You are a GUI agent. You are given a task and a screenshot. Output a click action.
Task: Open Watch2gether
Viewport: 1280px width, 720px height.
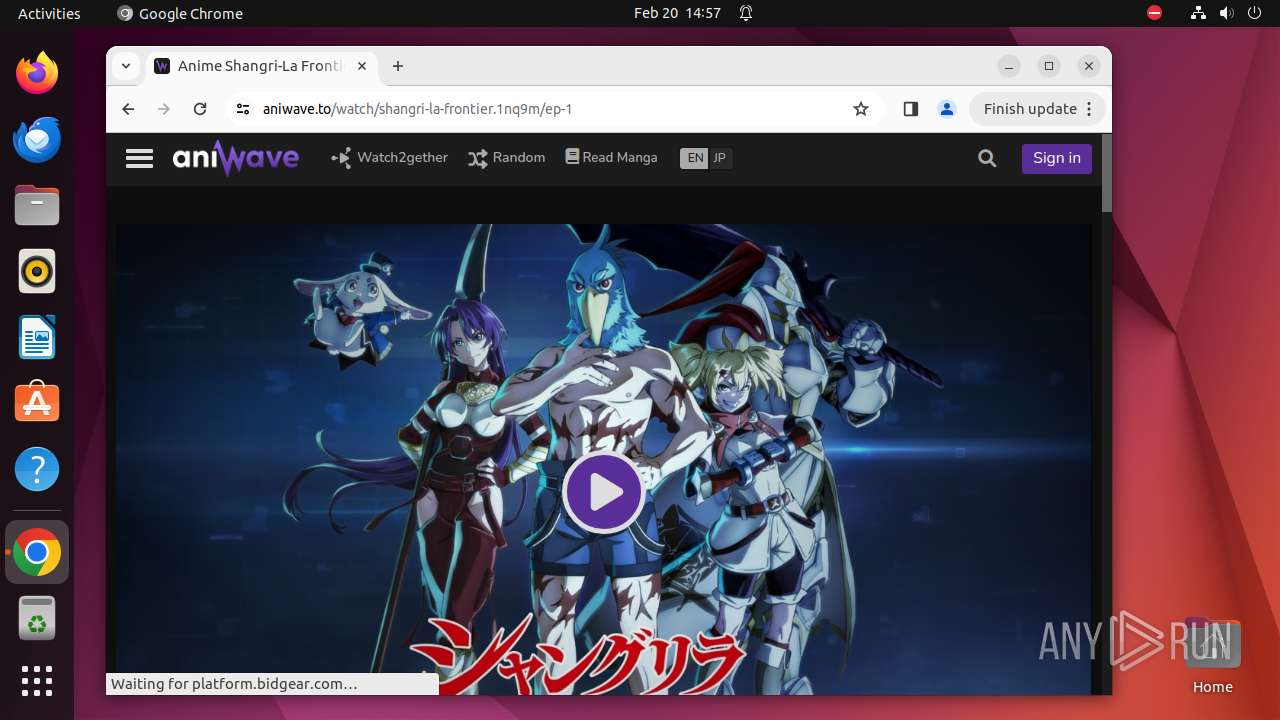tap(389, 158)
